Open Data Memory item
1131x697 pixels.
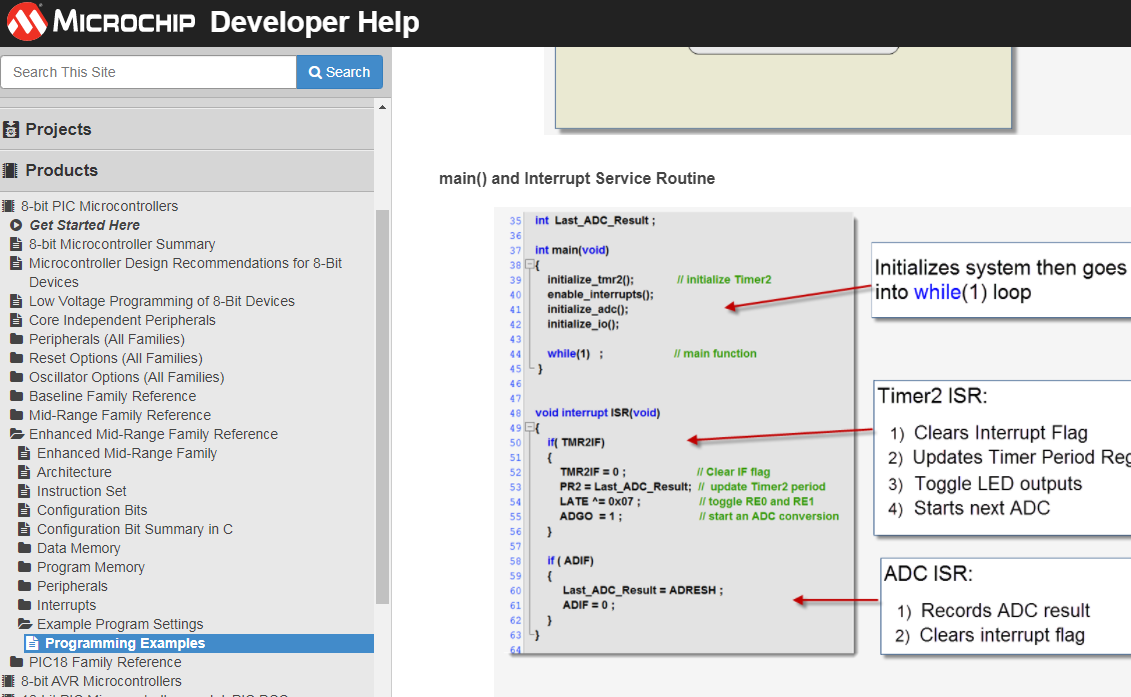79,548
